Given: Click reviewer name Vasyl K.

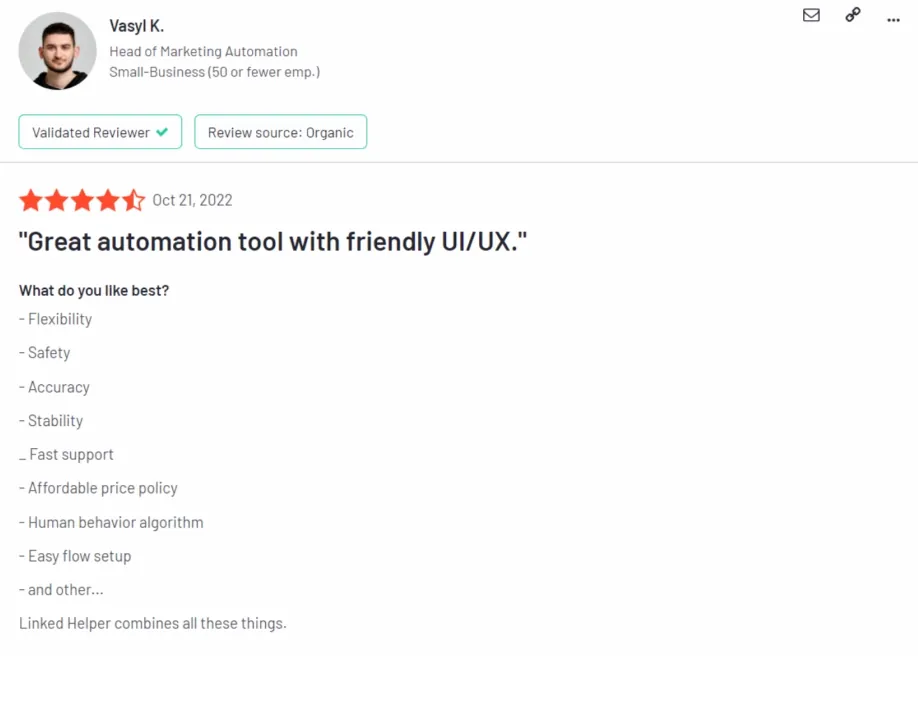Looking at the screenshot, I should click(x=136, y=25).
